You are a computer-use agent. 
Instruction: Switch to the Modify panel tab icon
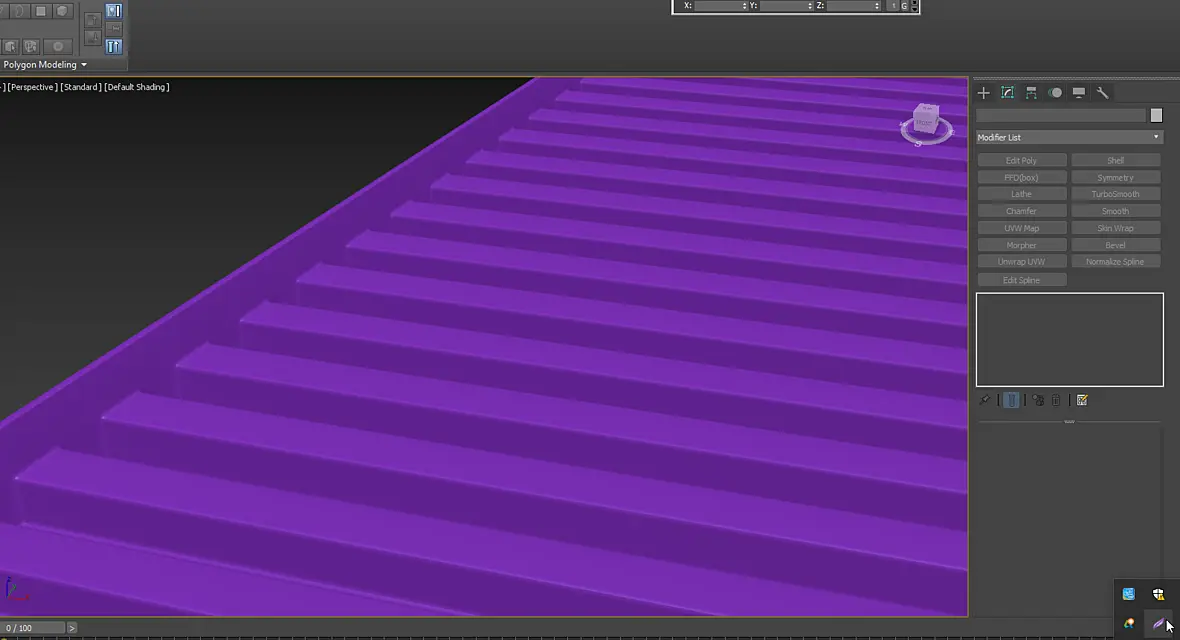tap(1008, 93)
